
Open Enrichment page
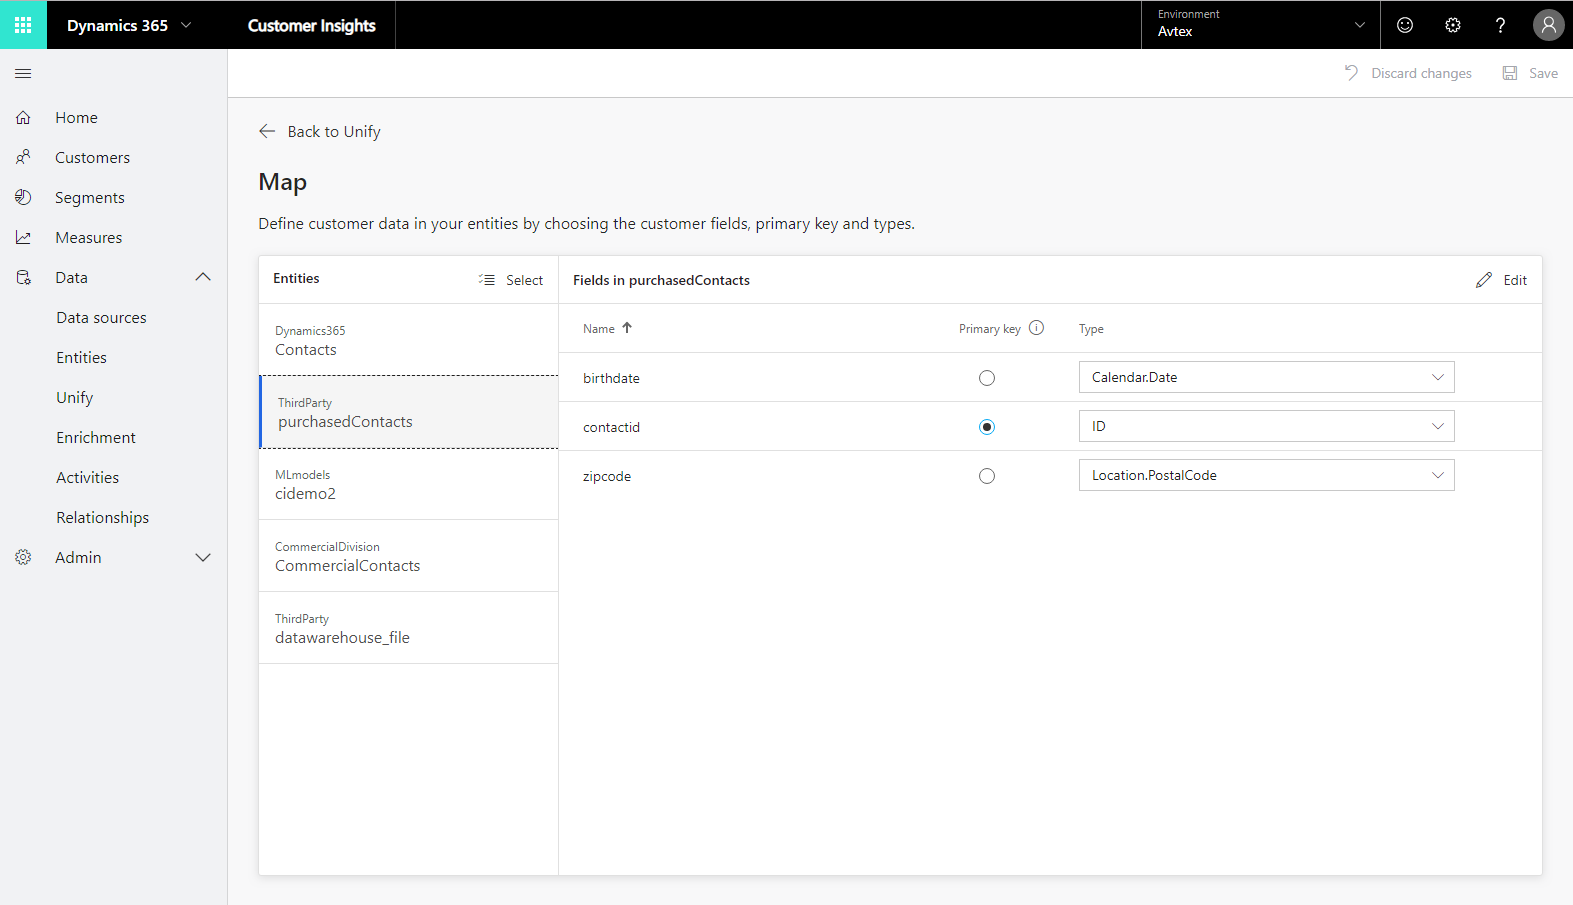[96, 437]
